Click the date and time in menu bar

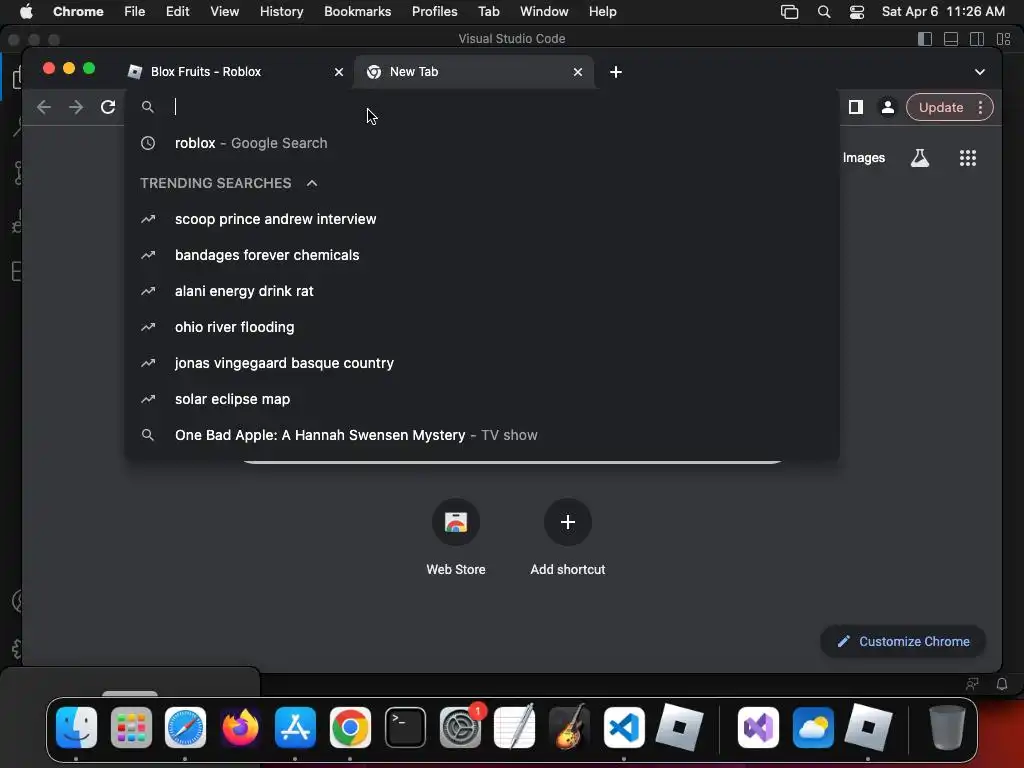point(943,12)
